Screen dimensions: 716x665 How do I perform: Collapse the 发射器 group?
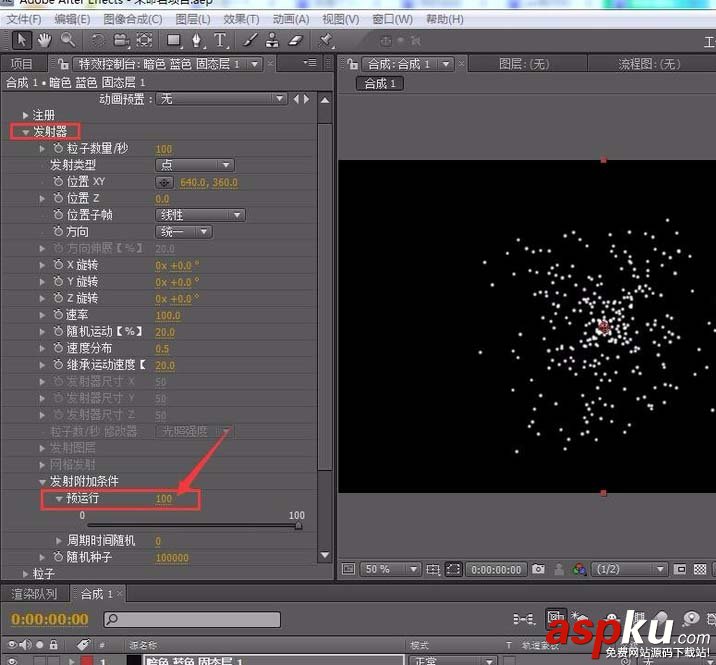26,132
